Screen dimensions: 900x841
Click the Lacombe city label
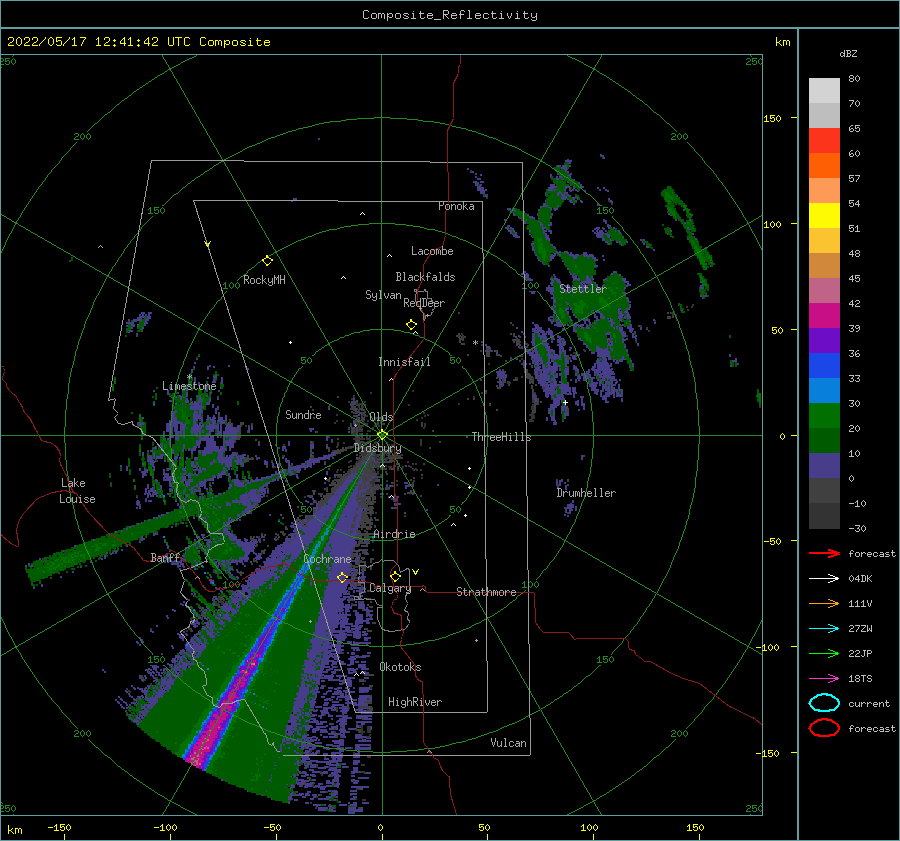point(432,251)
